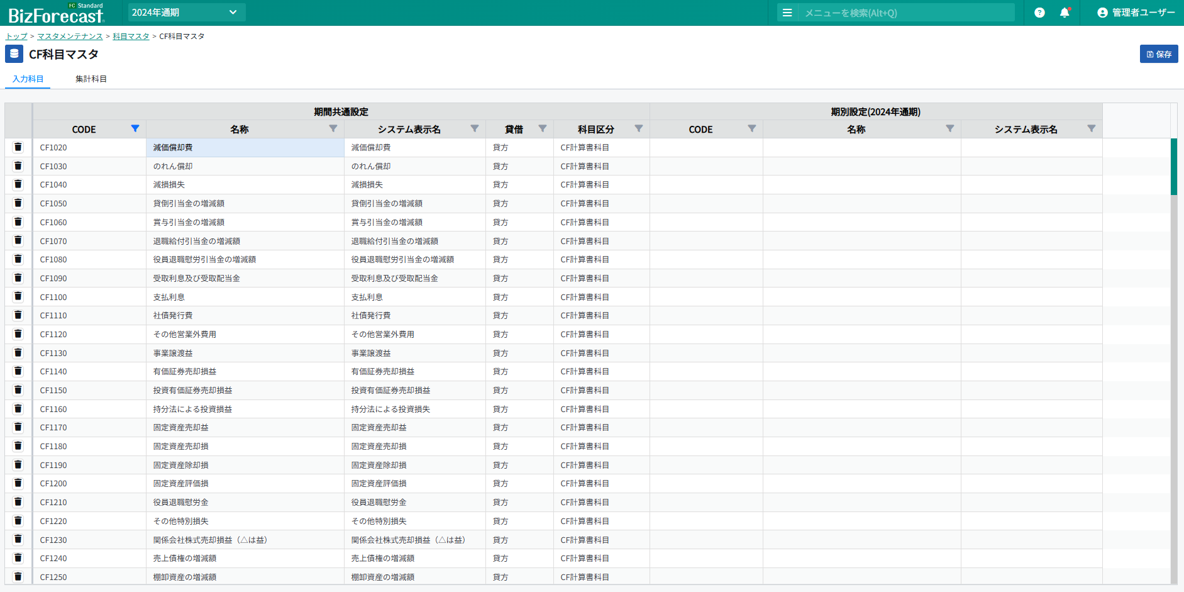The image size is (1184, 592).
Task: Remove row CF1250 with trash icon
Action: coord(18,577)
